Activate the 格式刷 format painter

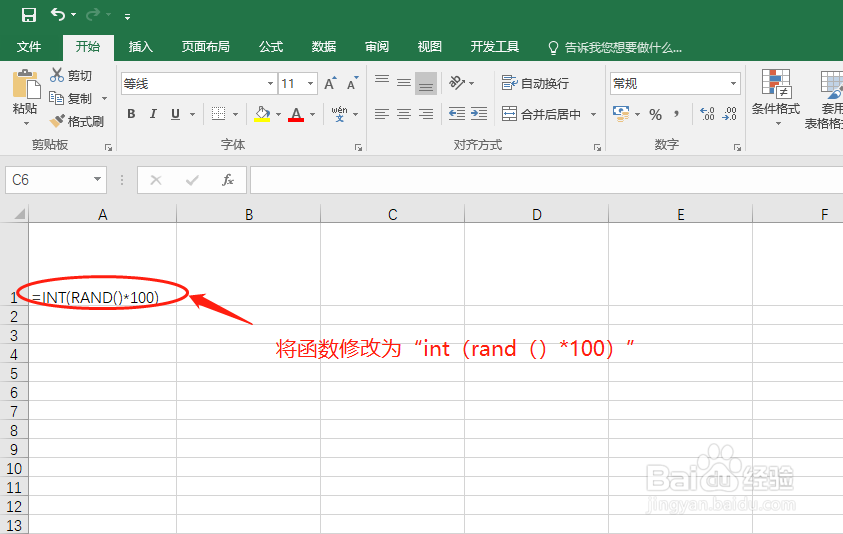pyautogui.click(x=76, y=122)
